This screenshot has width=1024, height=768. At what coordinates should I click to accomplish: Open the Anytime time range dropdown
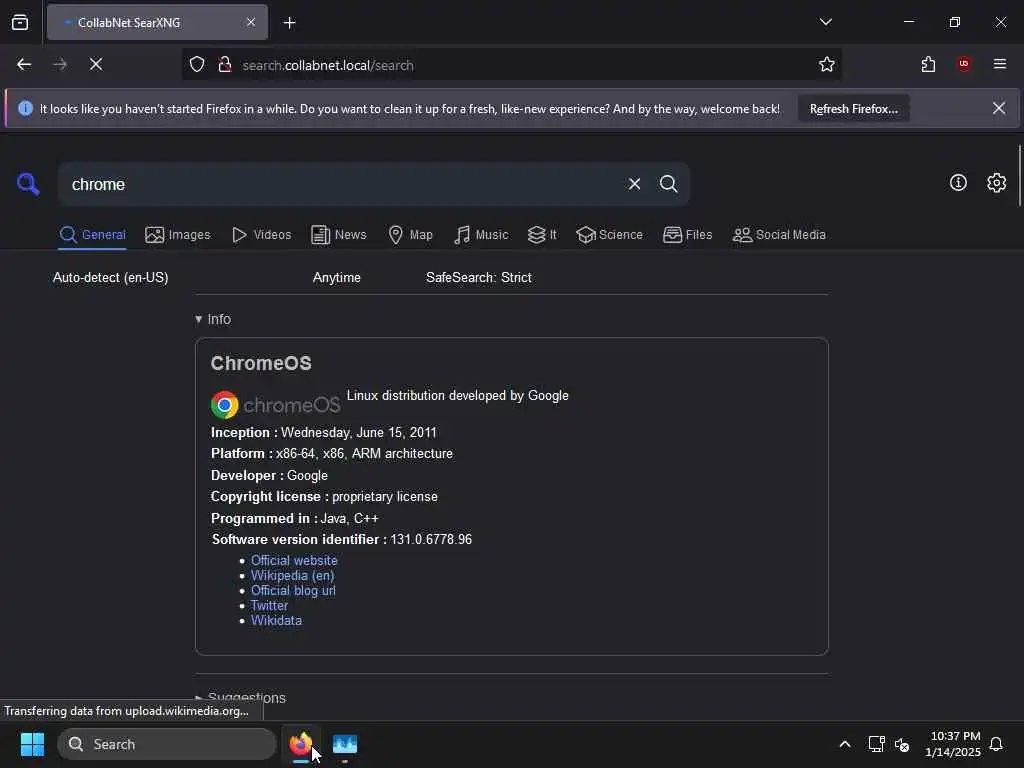coord(336,278)
